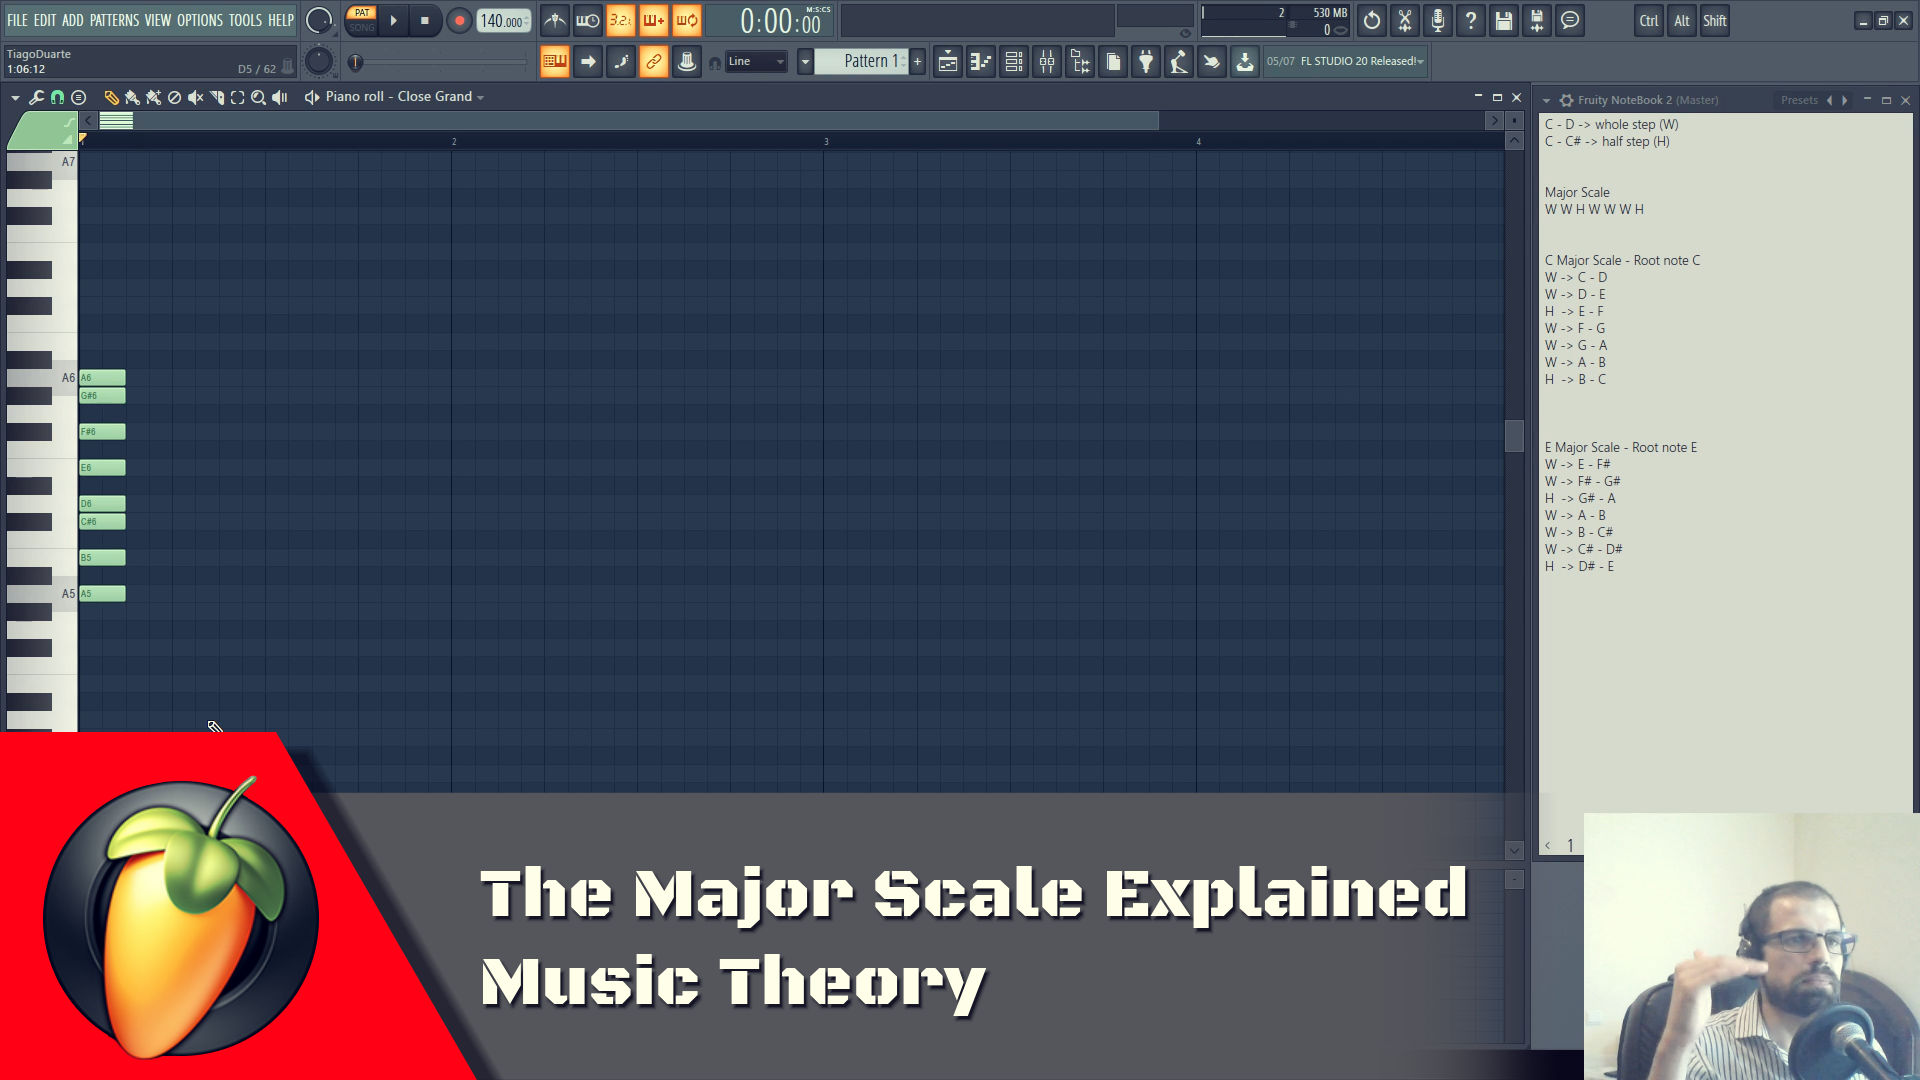Open the piano roll options menu arrow
The height and width of the screenshot is (1080, 1920).
click(x=15, y=97)
